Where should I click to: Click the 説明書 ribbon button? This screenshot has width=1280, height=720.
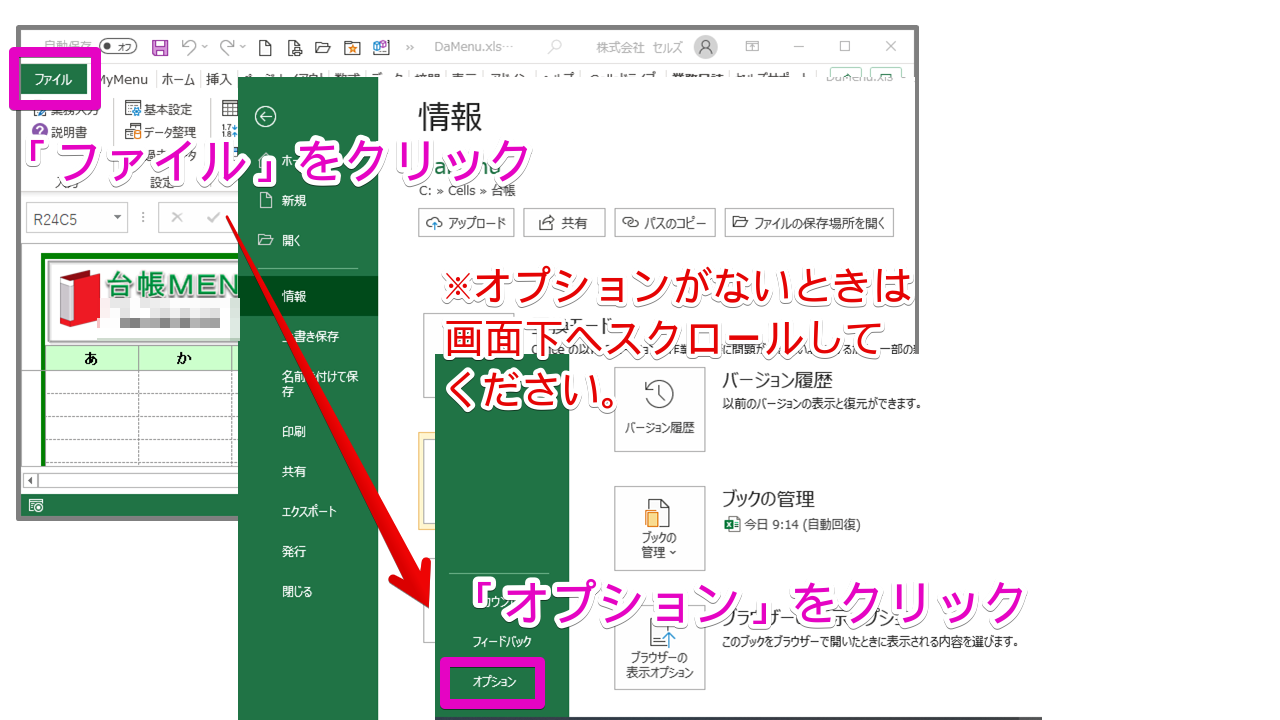(x=60, y=132)
